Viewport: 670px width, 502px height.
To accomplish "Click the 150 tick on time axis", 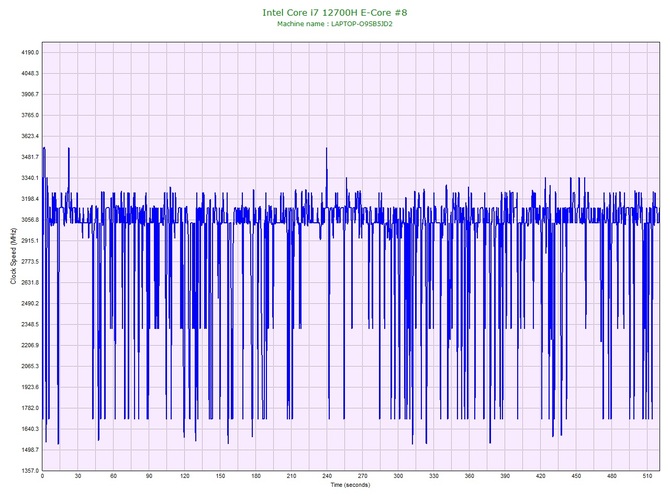I will 220,476.
